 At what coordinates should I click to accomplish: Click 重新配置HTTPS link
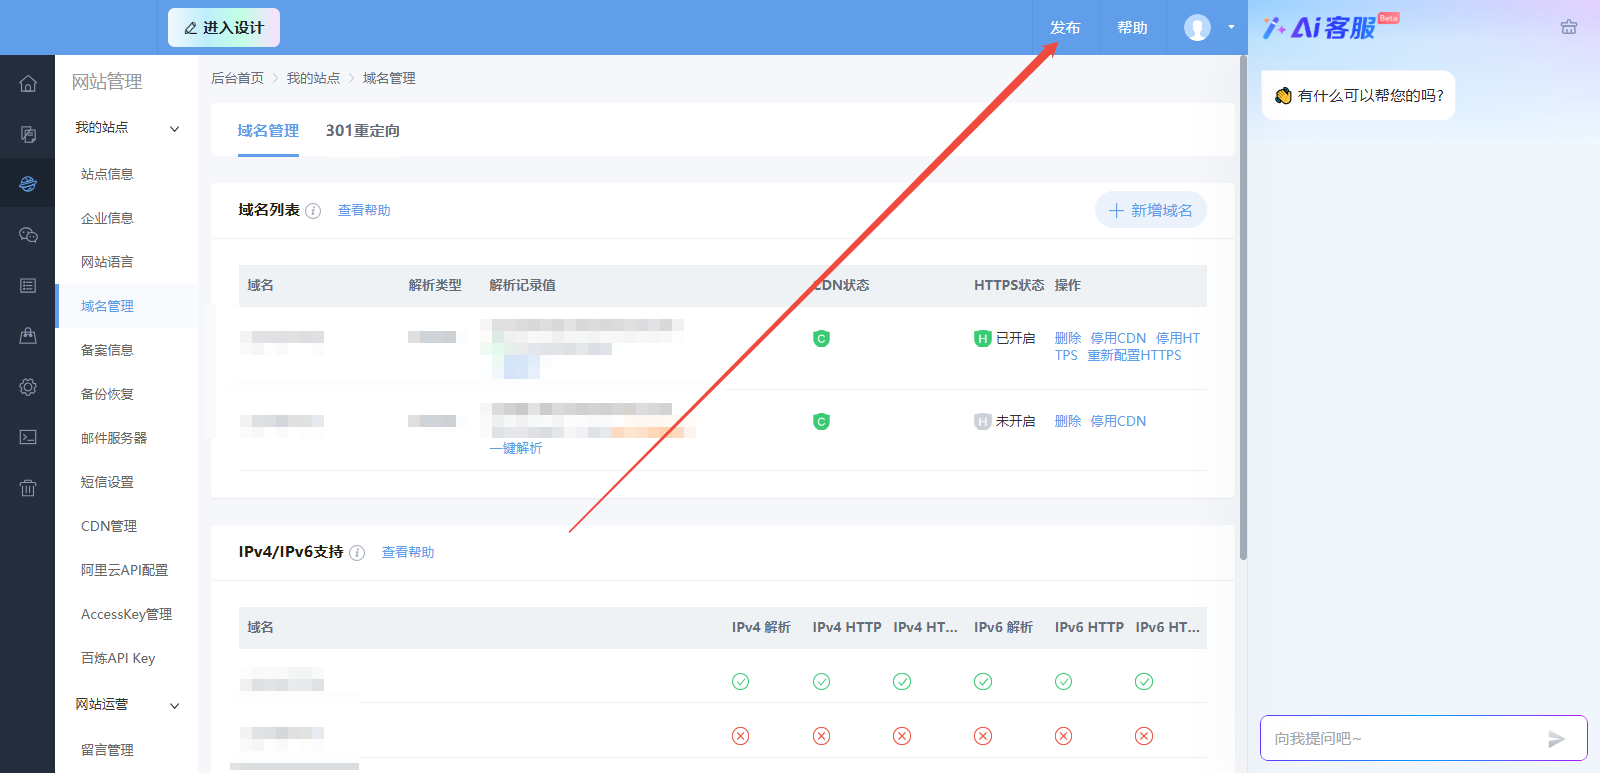(x=1134, y=356)
